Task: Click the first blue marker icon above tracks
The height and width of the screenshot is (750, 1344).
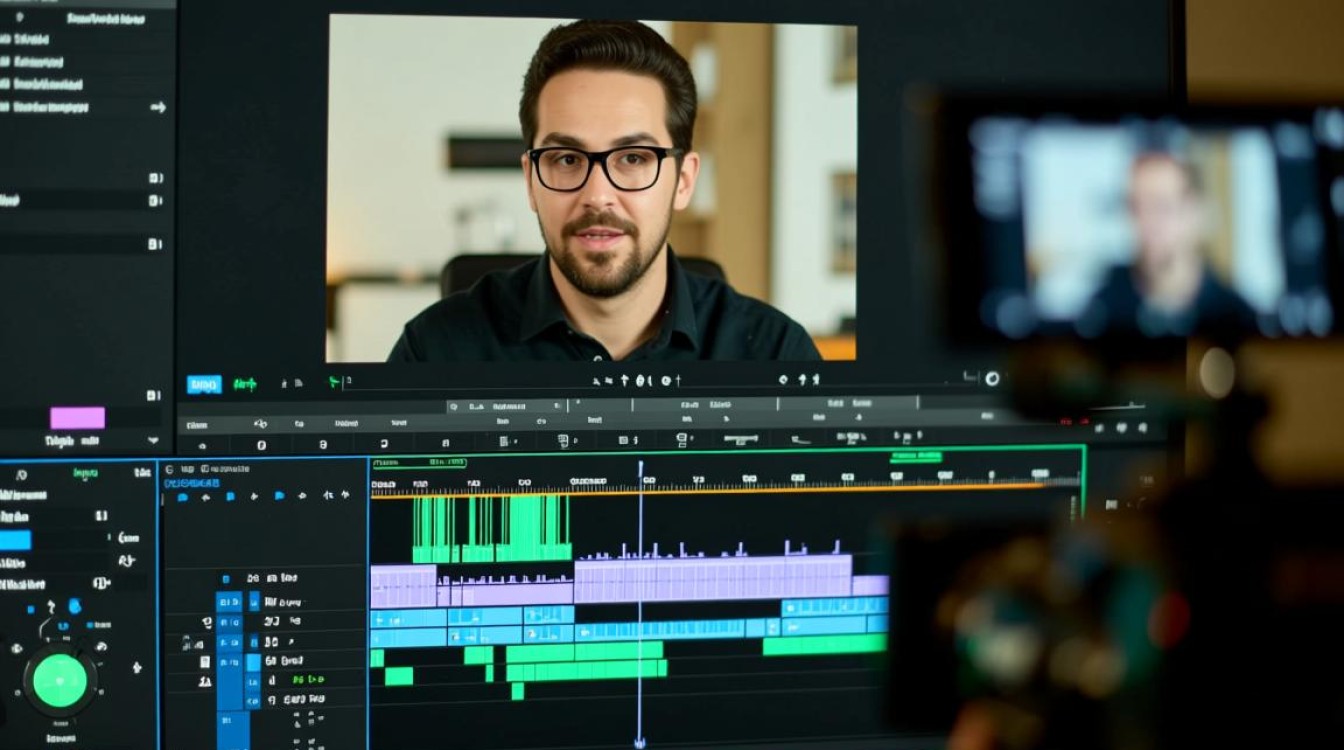Action: (x=182, y=496)
